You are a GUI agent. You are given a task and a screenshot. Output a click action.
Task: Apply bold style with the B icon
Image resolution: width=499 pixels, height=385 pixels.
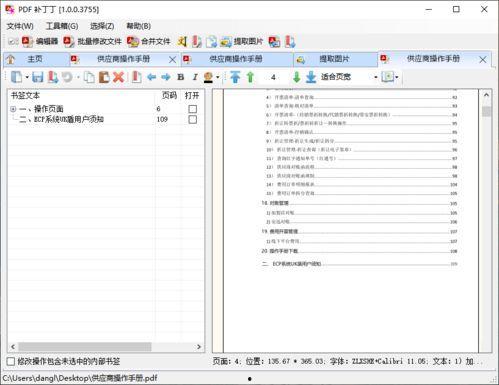(181, 77)
